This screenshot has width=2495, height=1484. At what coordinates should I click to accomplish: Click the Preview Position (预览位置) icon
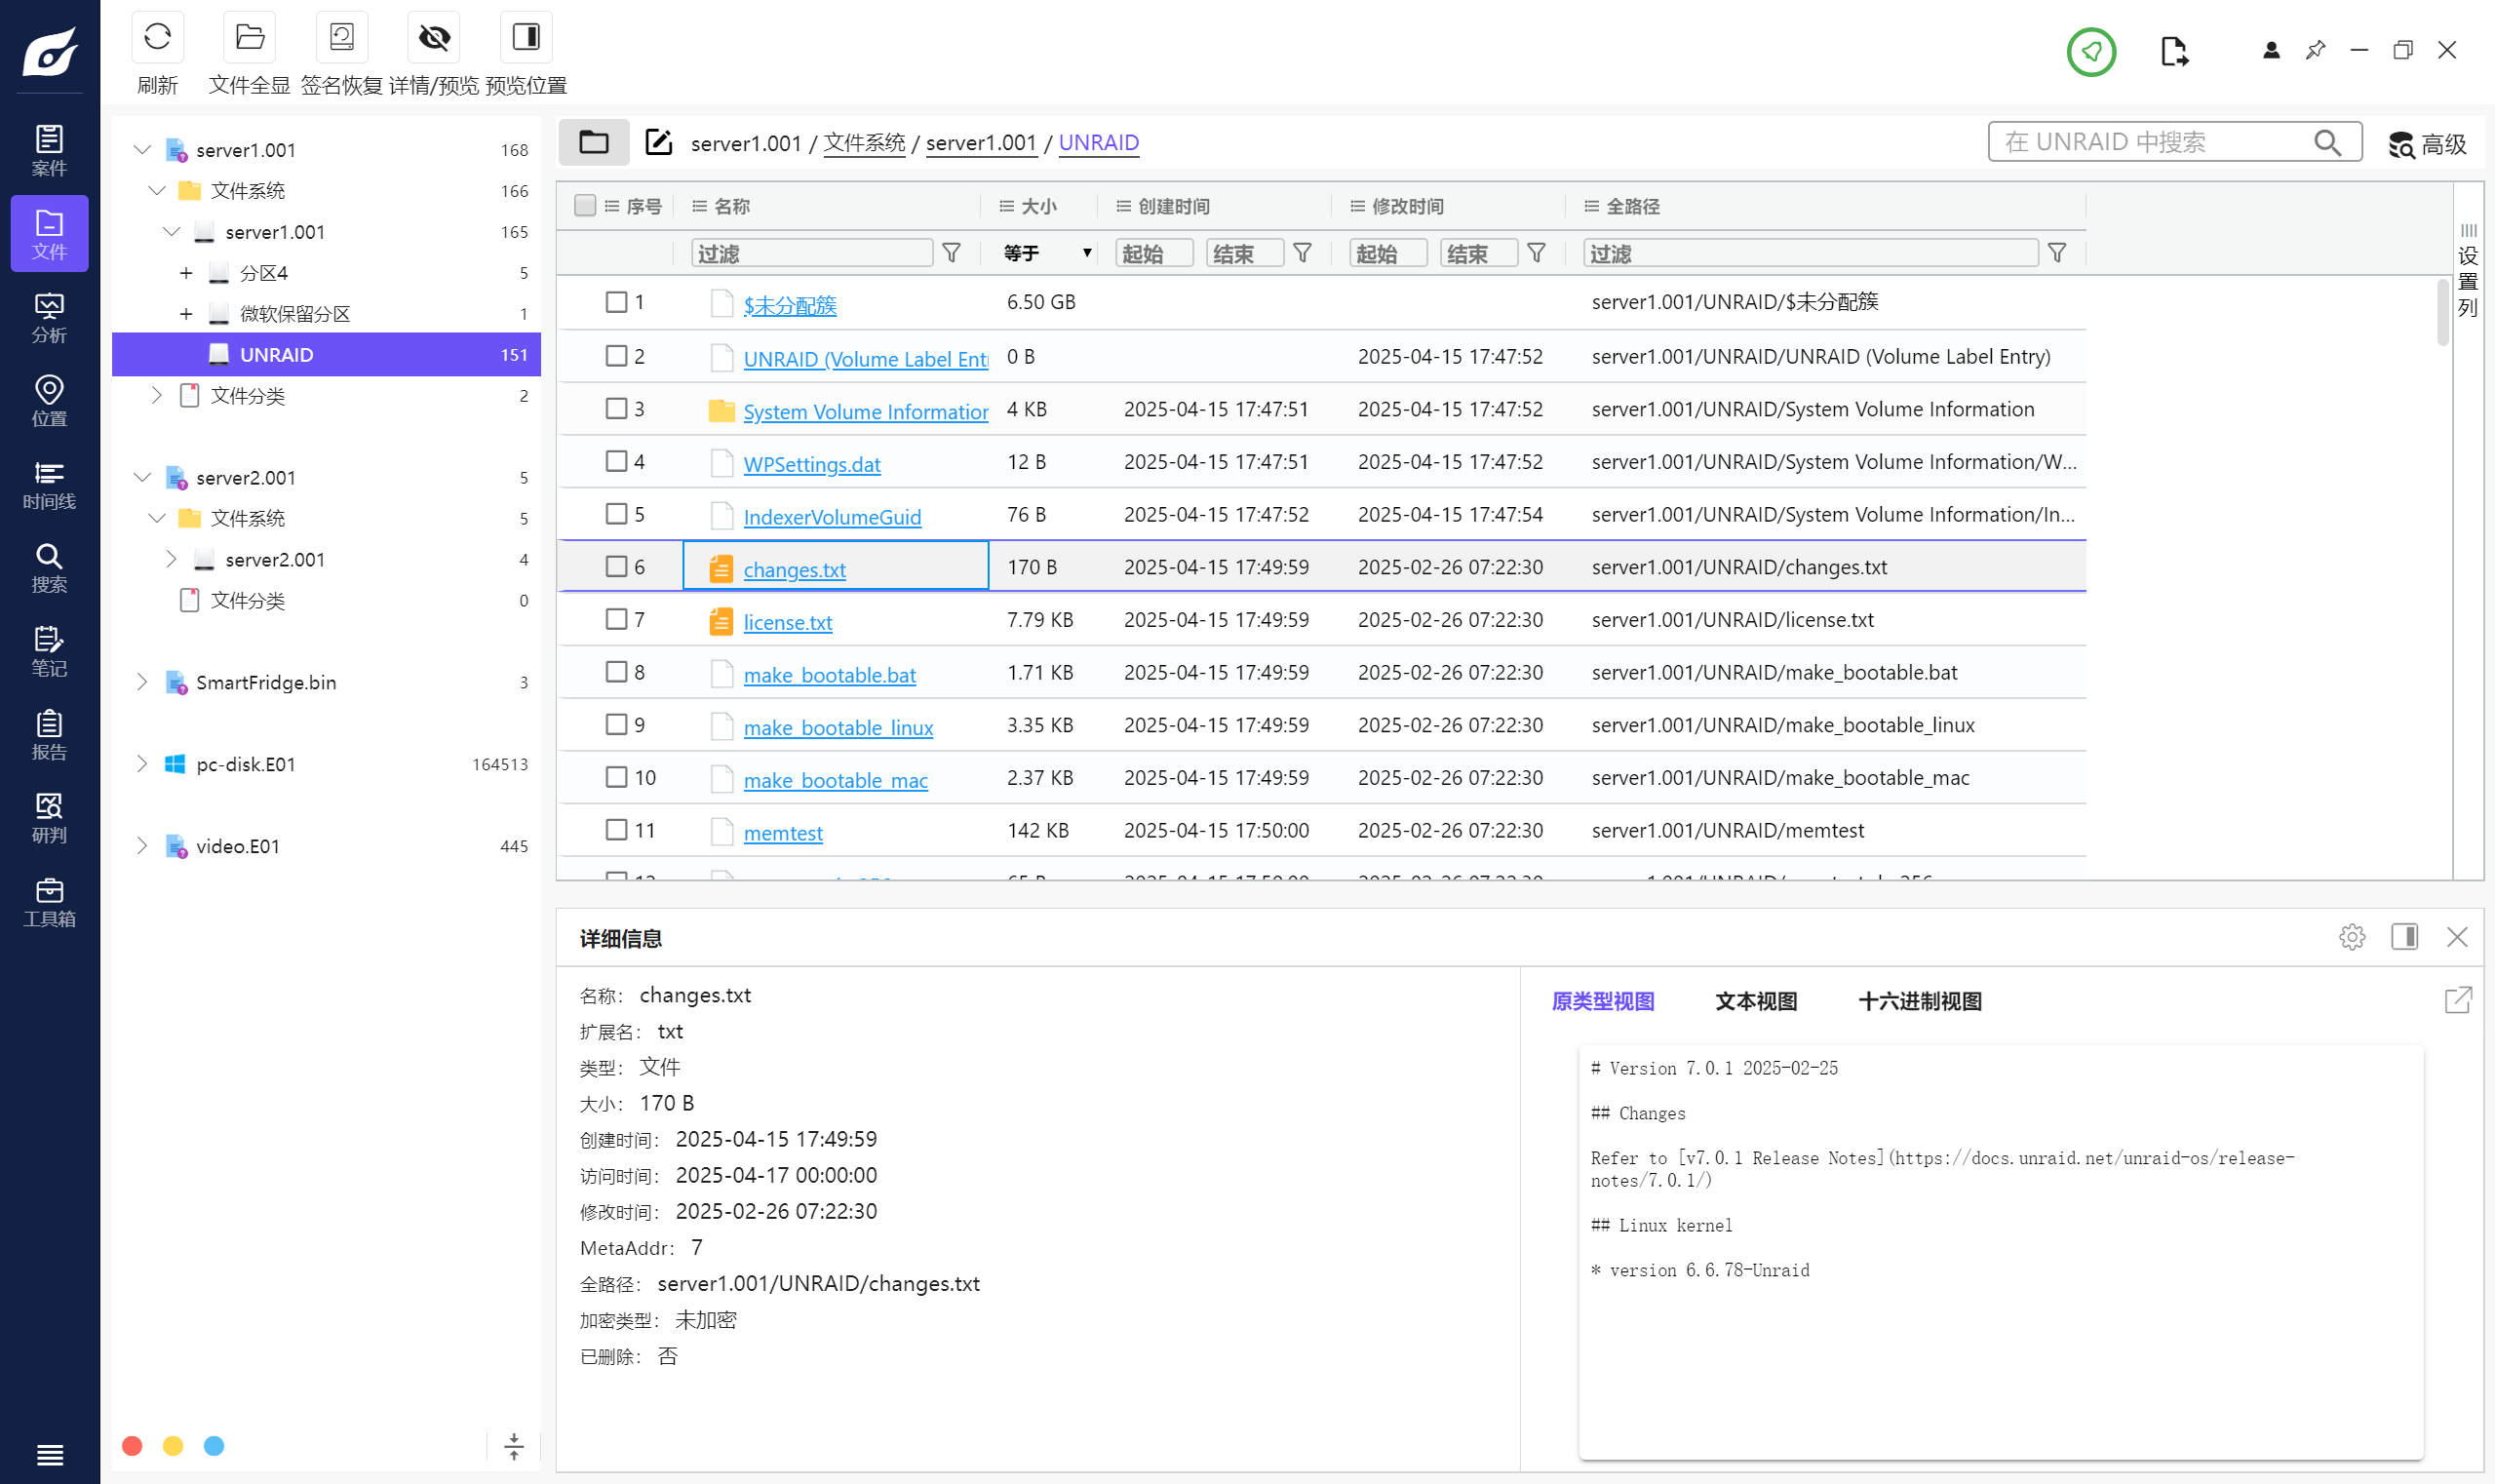(x=525, y=38)
